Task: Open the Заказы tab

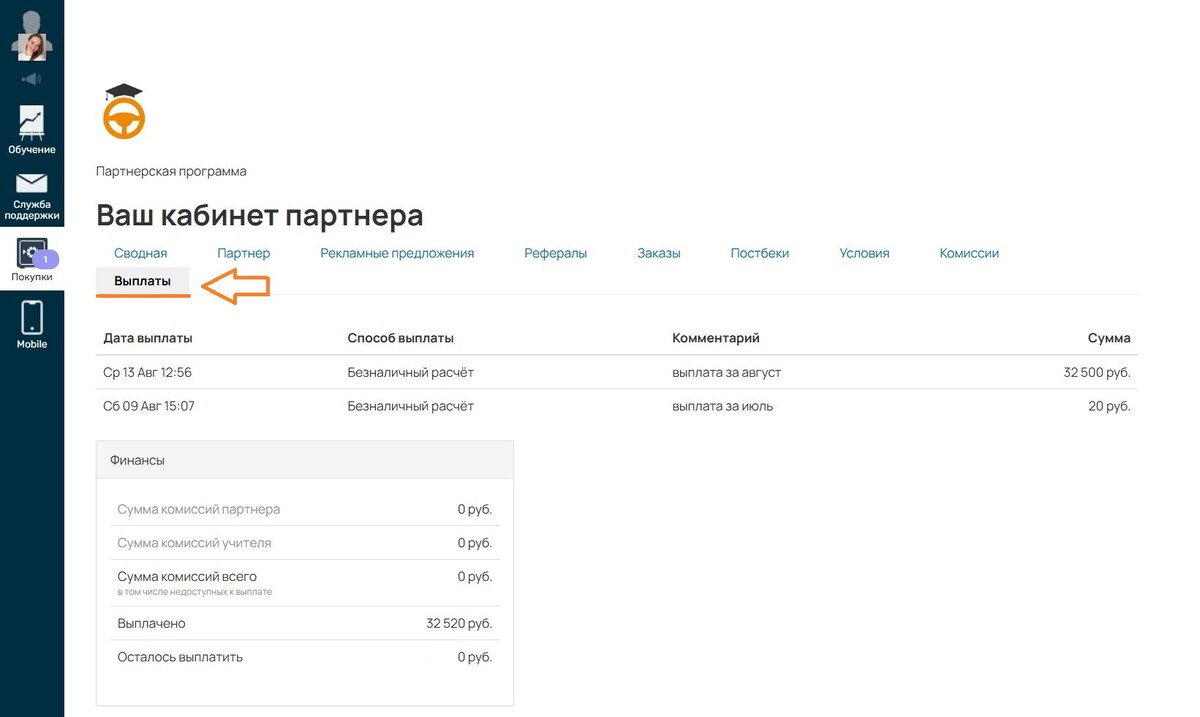Action: click(x=659, y=253)
